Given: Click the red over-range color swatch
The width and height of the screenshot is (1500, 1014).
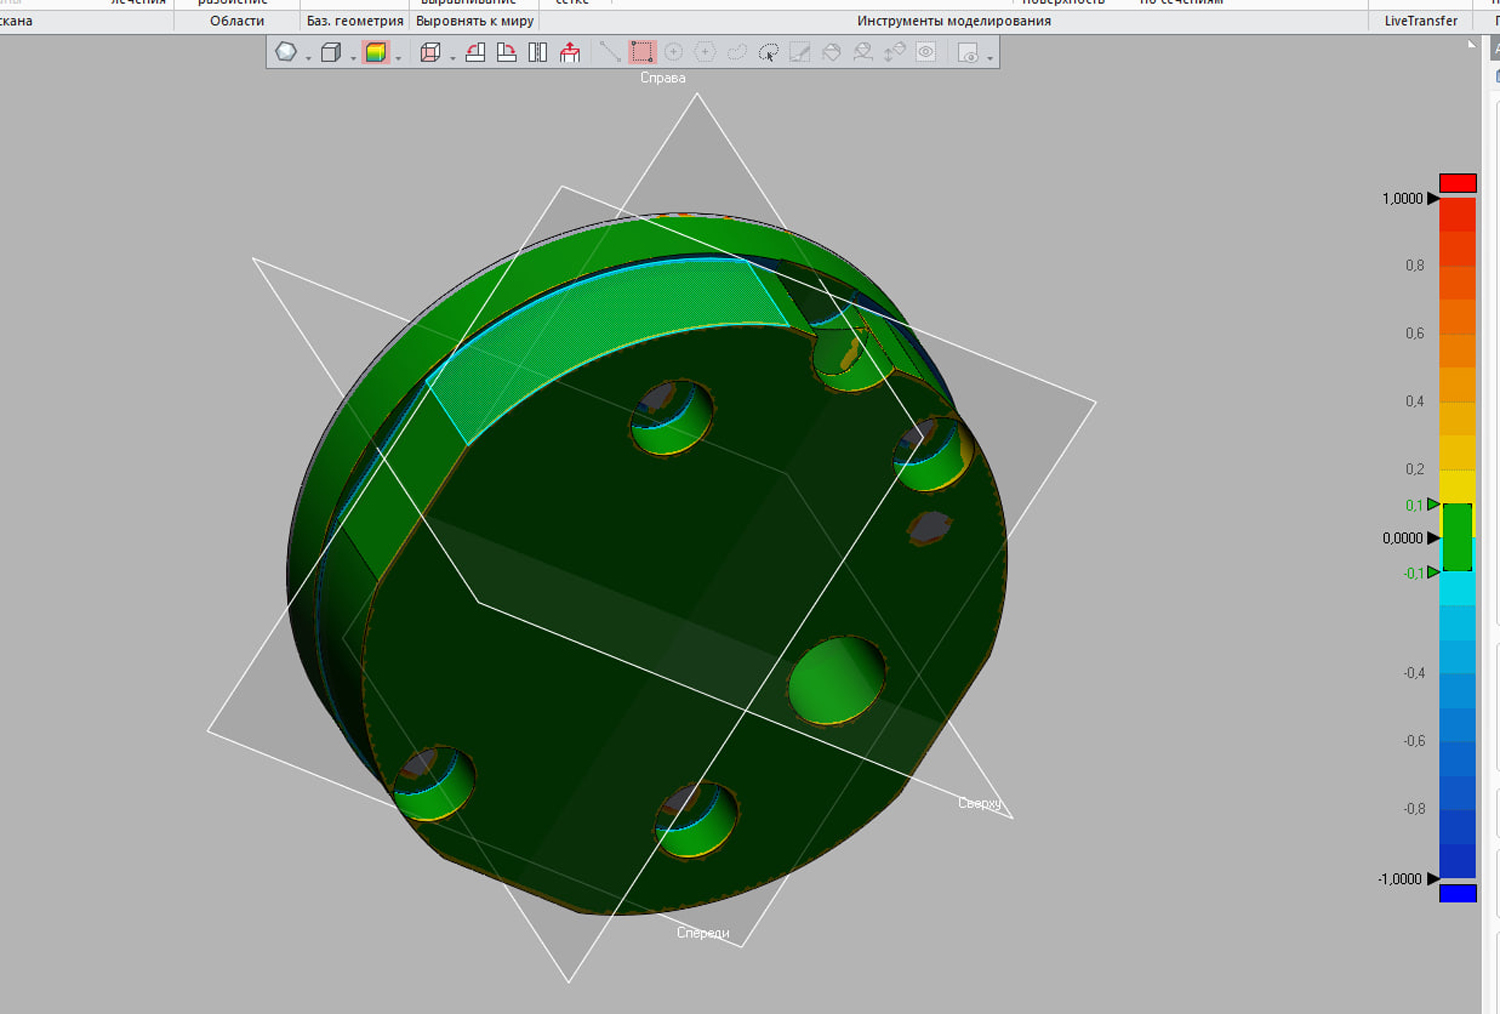Looking at the screenshot, I should click(1458, 183).
